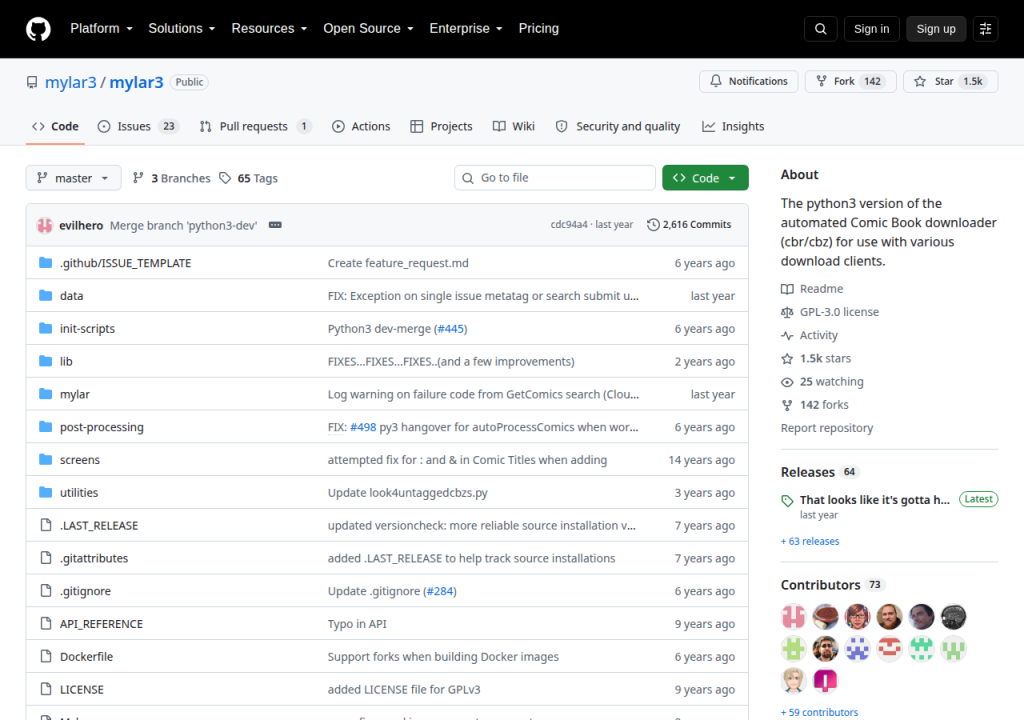Switch to the Actions tab
This screenshot has height=720, width=1024.
click(x=361, y=126)
